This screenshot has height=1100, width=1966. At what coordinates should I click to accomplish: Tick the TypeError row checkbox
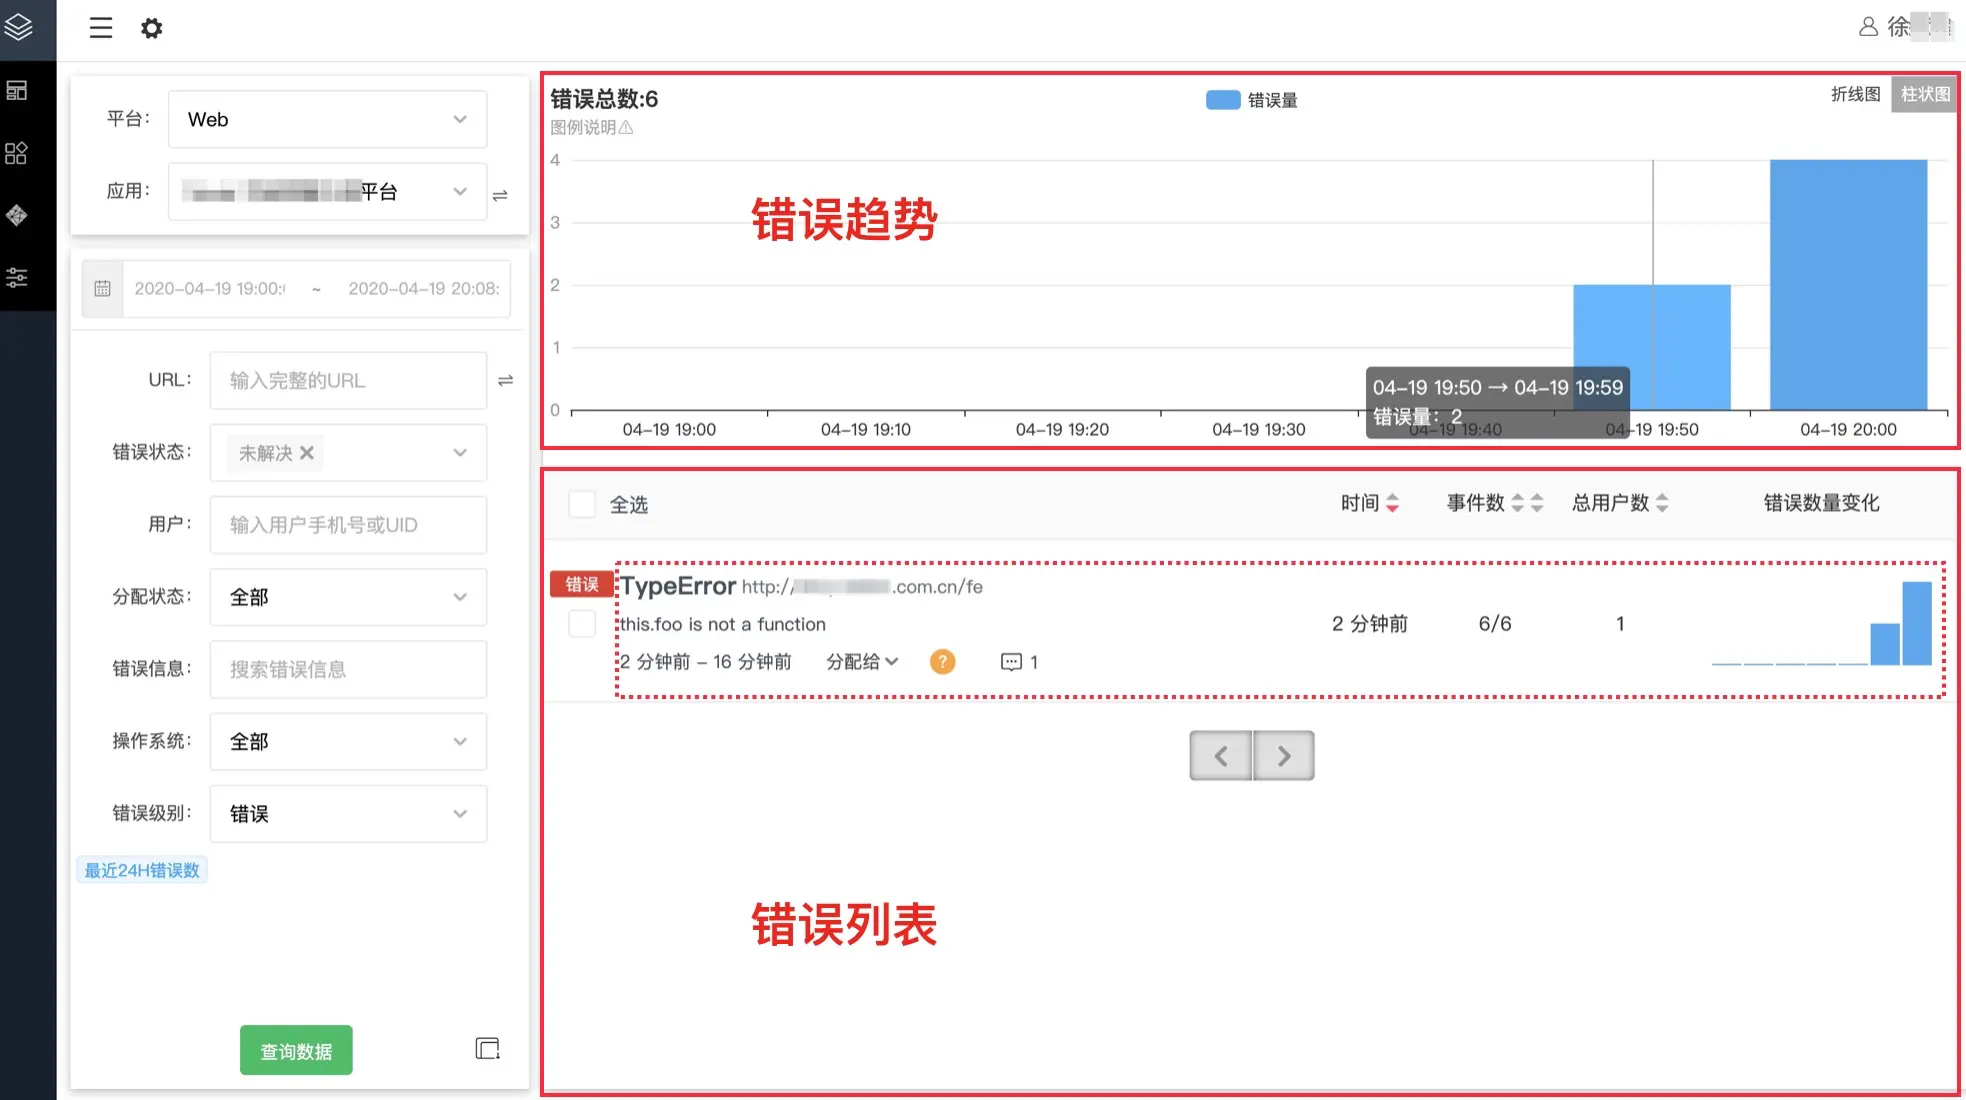pos(582,624)
